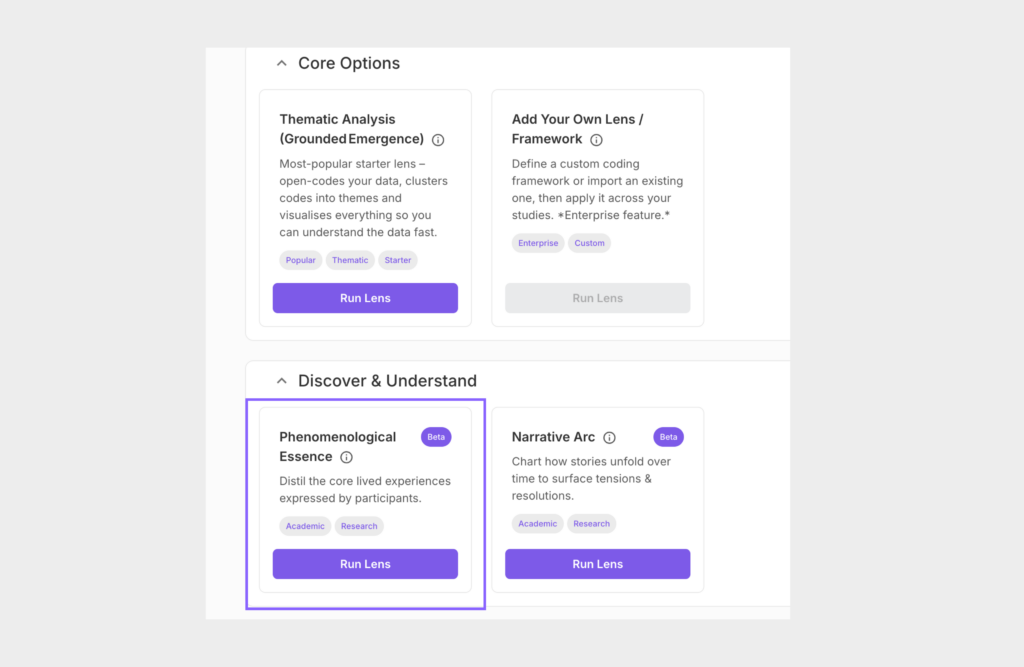Select the Thematic tag
Viewport: 1024px width, 667px height.
pyautogui.click(x=350, y=260)
